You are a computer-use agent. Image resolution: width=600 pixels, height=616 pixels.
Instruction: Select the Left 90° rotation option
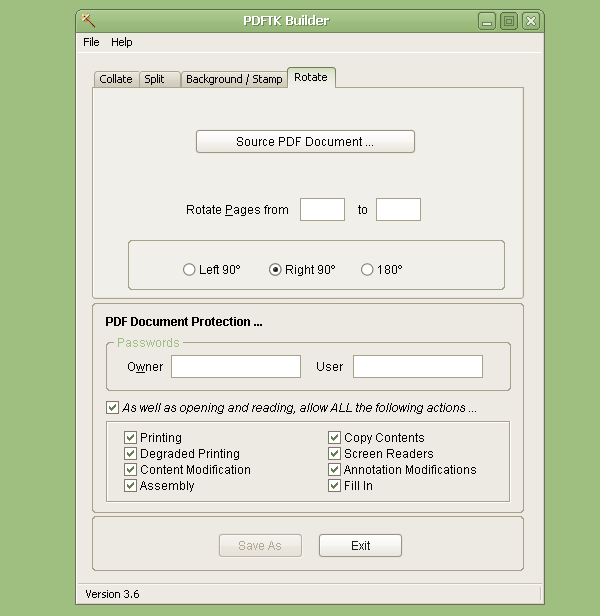tap(211, 270)
